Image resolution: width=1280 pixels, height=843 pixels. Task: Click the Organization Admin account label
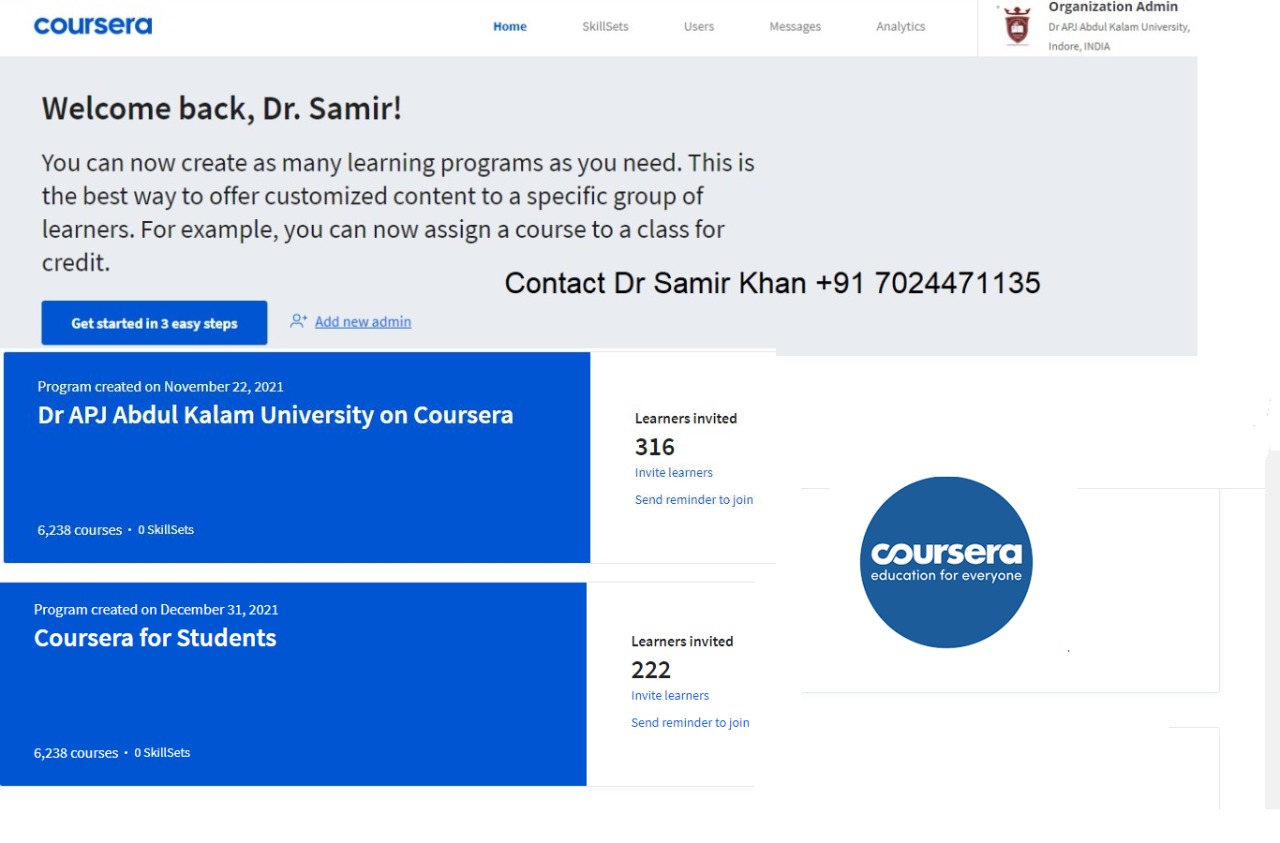click(1113, 7)
